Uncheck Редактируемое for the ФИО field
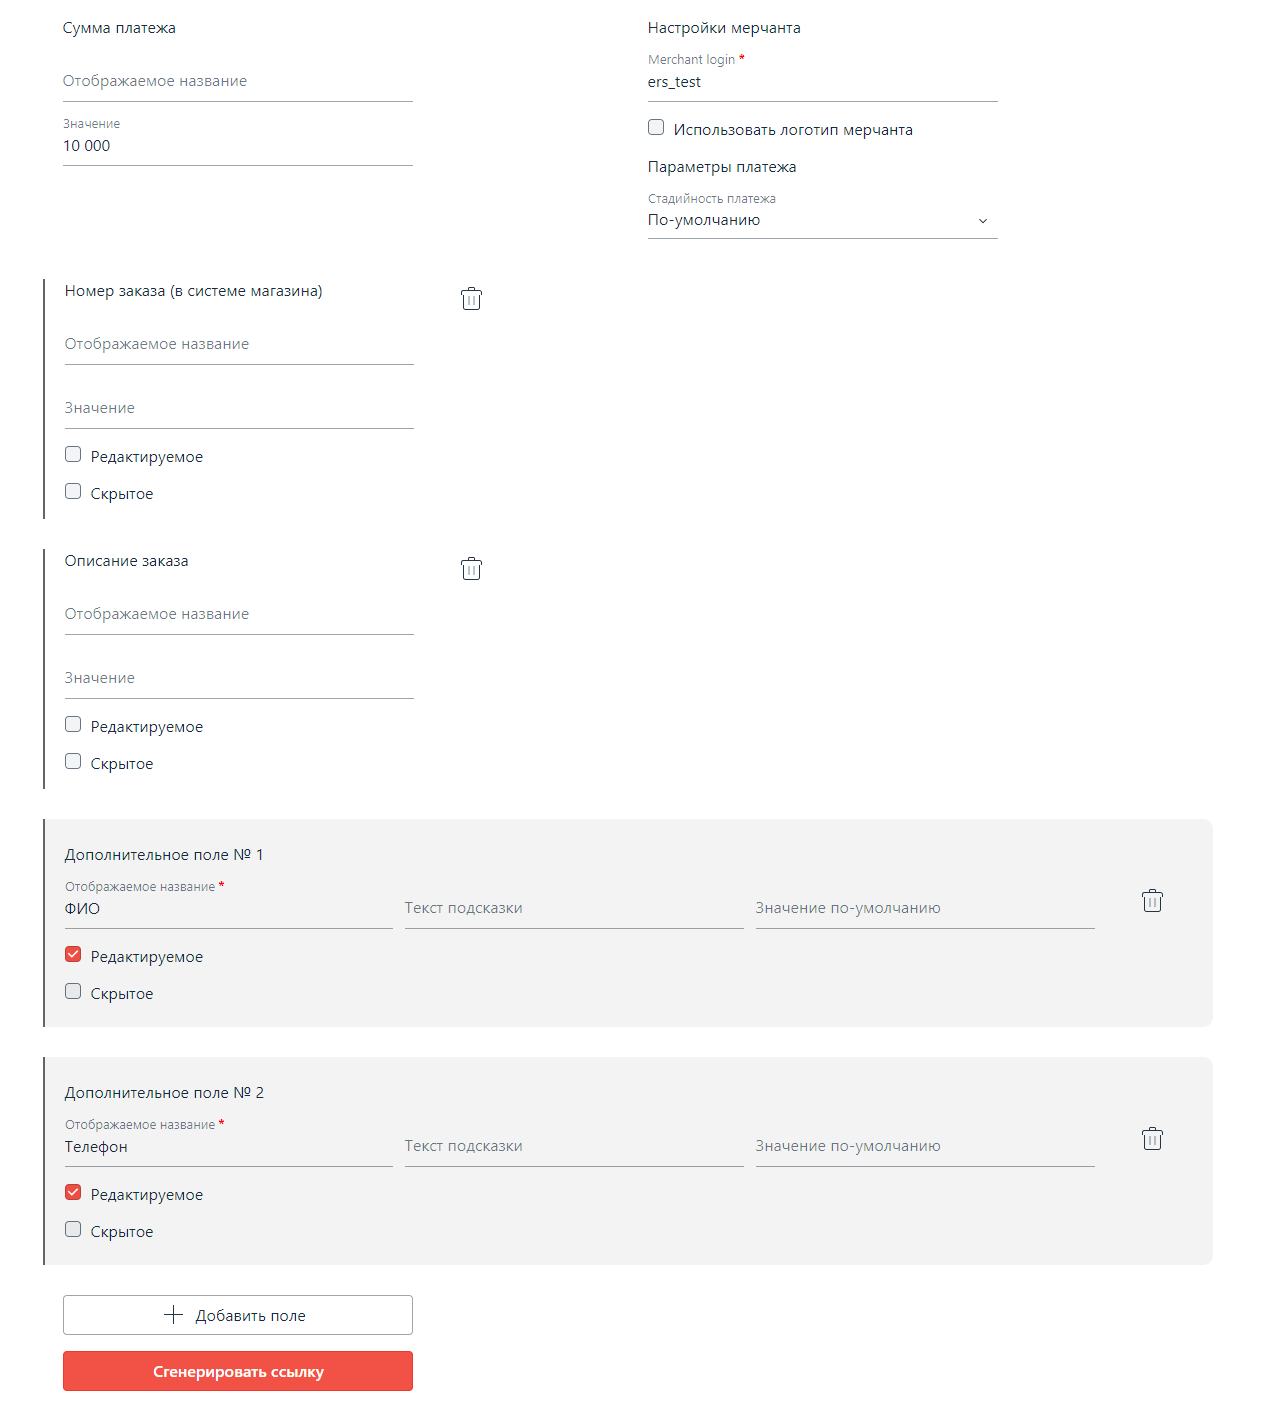Image resolution: width=1286 pixels, height=1409 pixels. [73, 955]
